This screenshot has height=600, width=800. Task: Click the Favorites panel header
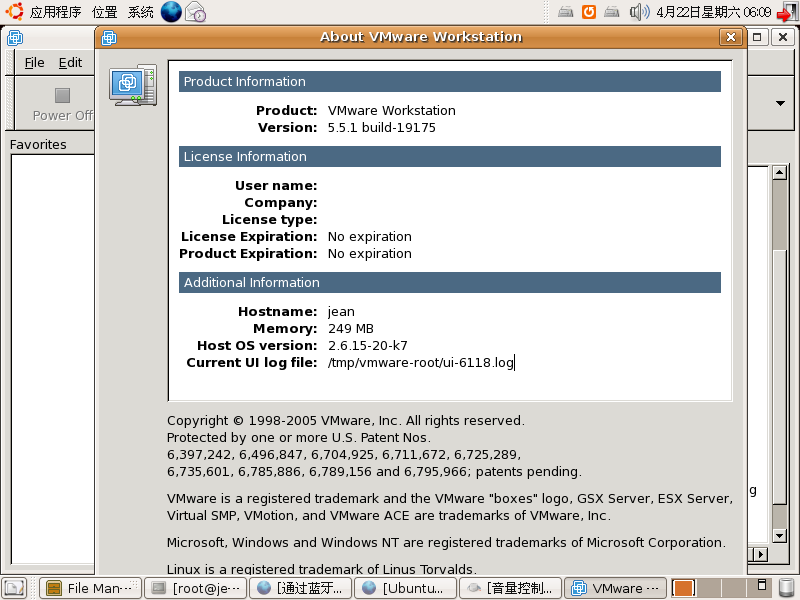click(38, 144)
